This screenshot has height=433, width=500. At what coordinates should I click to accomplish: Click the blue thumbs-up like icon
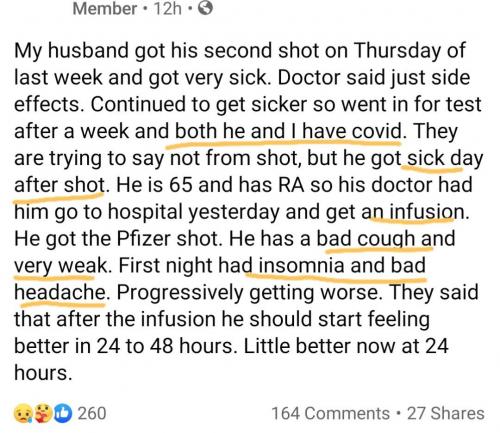point(63,413)
